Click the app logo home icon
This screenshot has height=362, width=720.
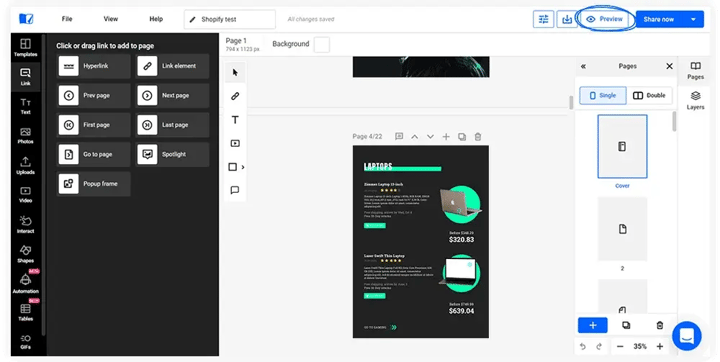26,19
